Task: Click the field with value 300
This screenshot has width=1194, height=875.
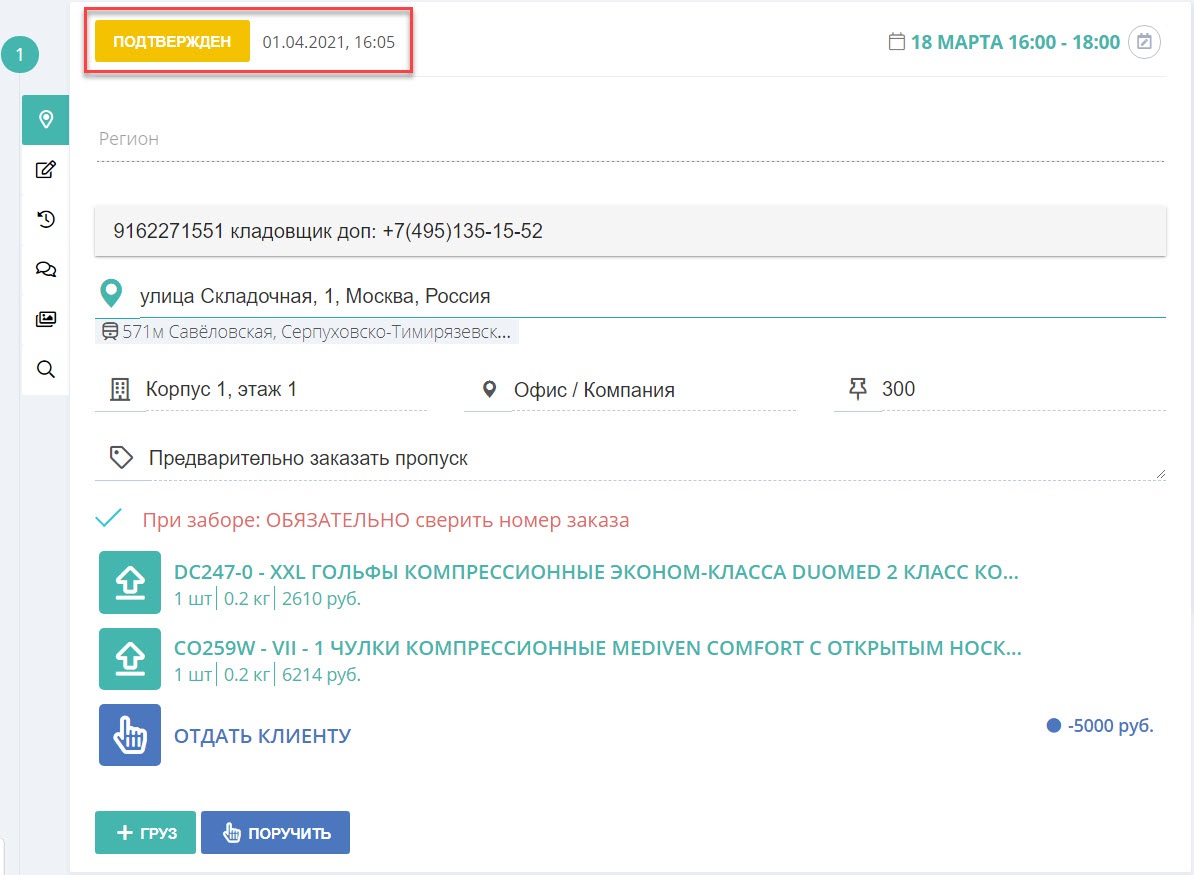Action: [x=1023, y=389]
